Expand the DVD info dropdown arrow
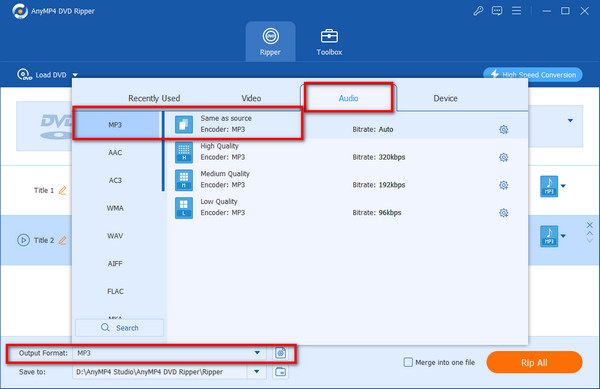Image resolution: width=600 pixels, height=389 pixels. [570, 120]
